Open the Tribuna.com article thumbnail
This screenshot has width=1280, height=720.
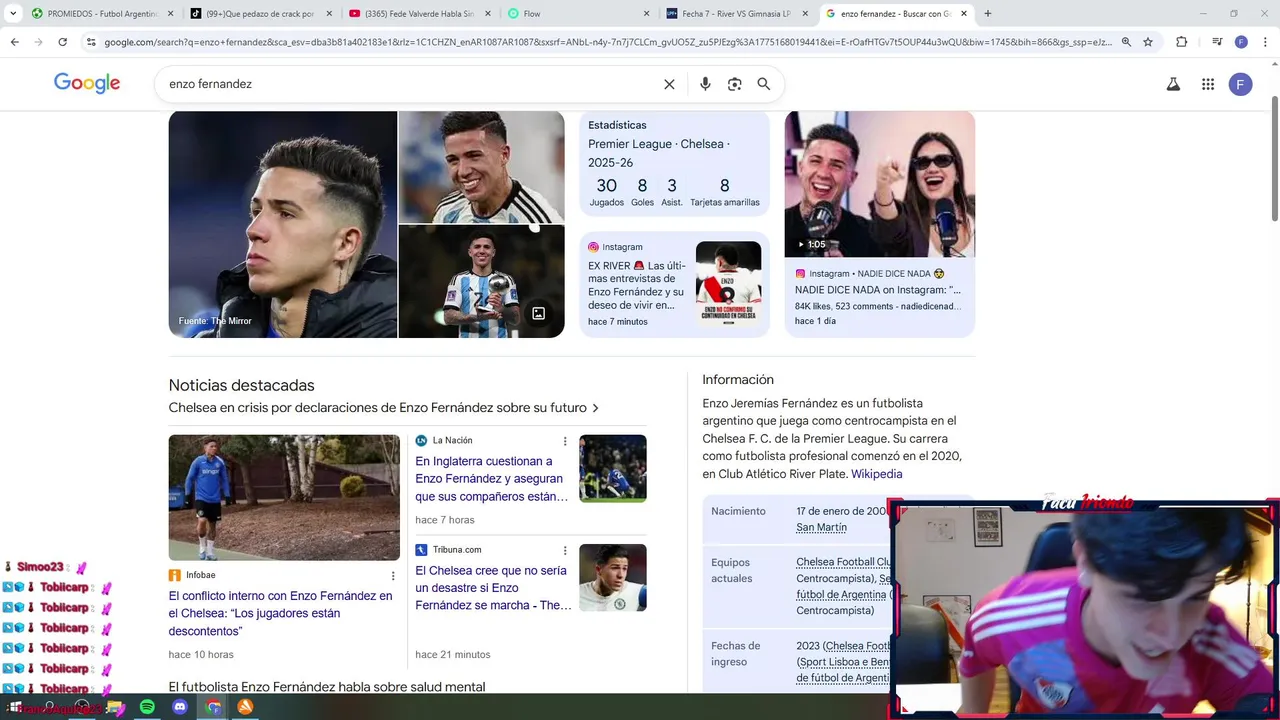pos(613,577)
